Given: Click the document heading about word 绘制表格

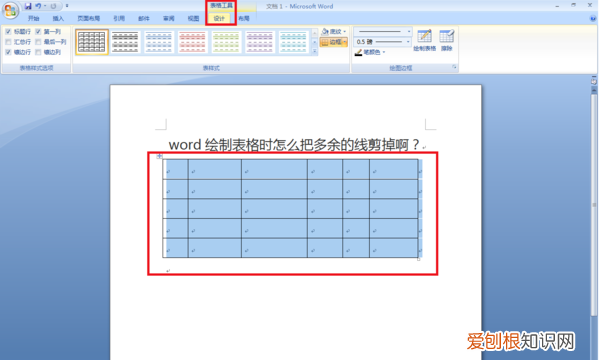Looking at the screenshot, I should tap(294, 145).
